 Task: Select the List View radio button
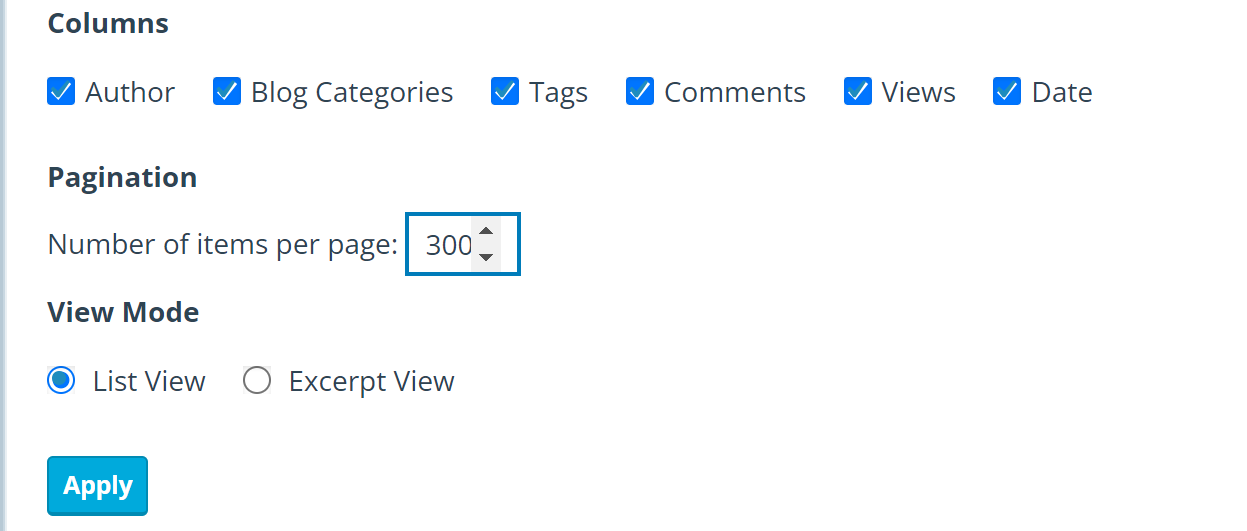pyautogui.click(x=61, y=381)
